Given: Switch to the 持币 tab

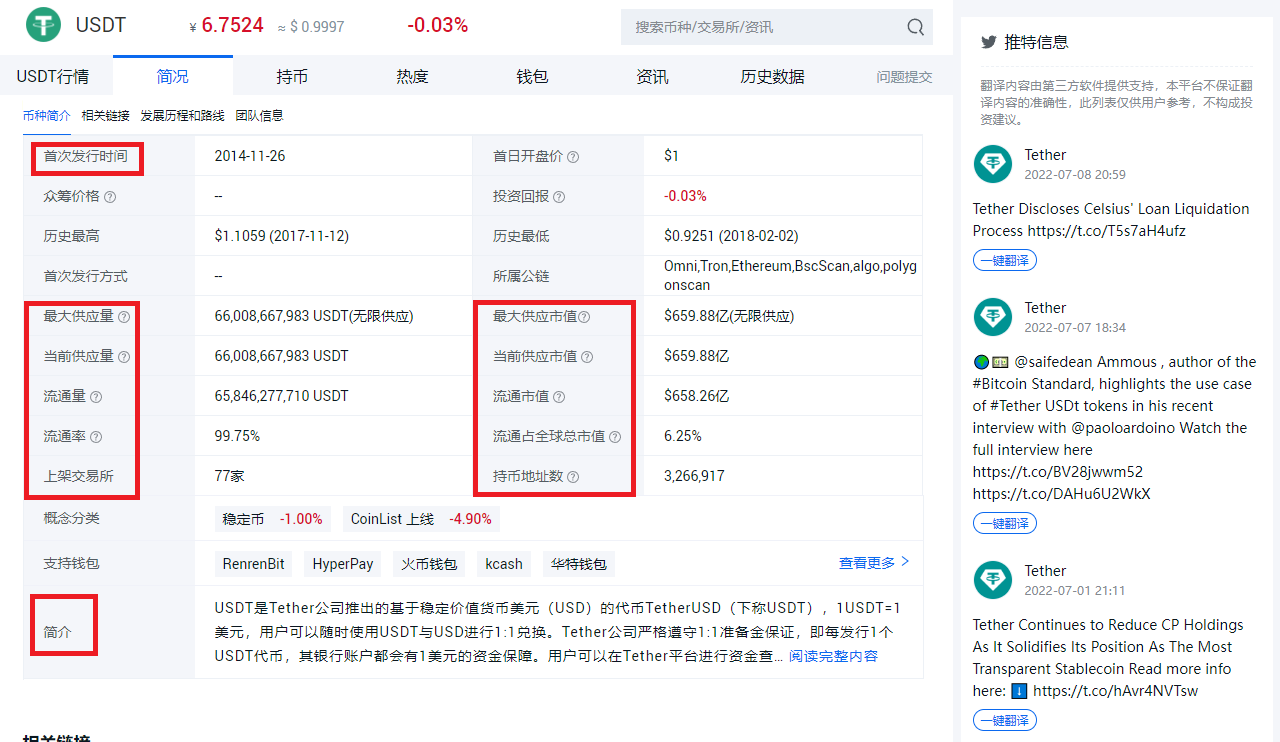Looking at the screenshot, I should click(292, 75).
